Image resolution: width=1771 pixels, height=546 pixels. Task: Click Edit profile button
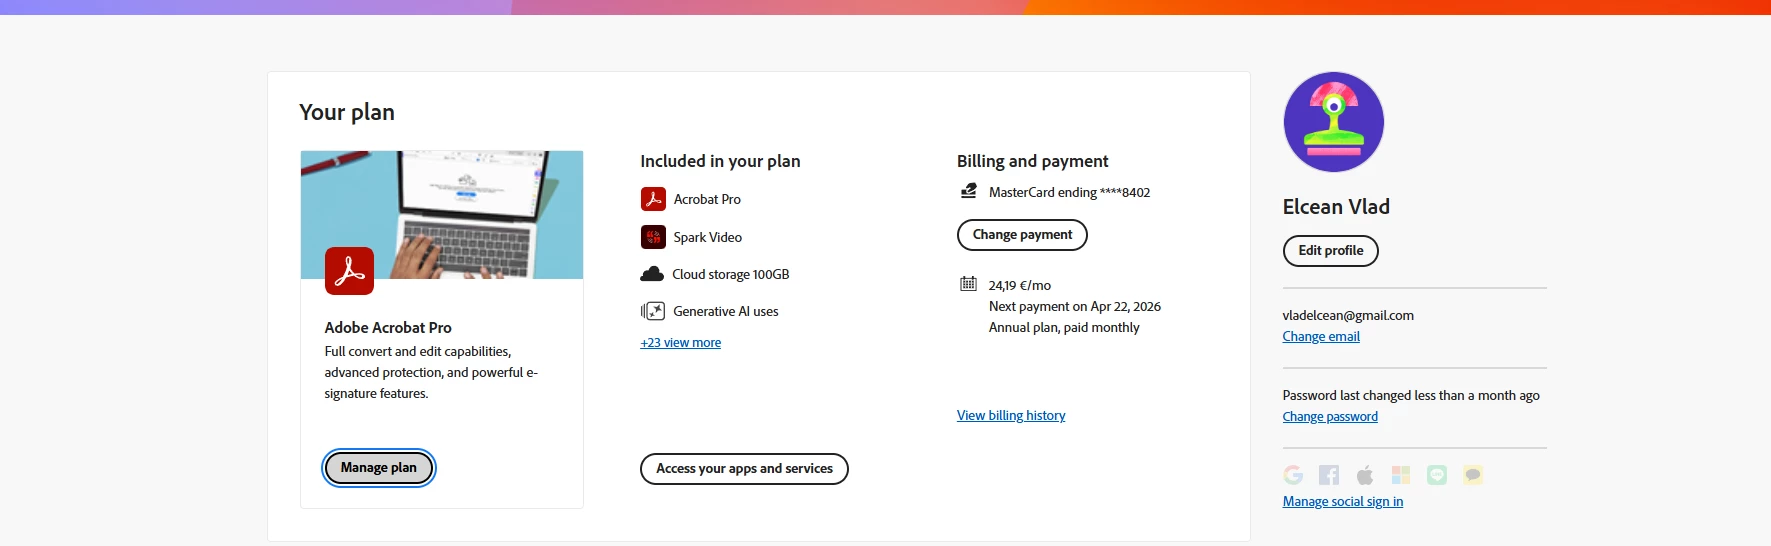1330,251
